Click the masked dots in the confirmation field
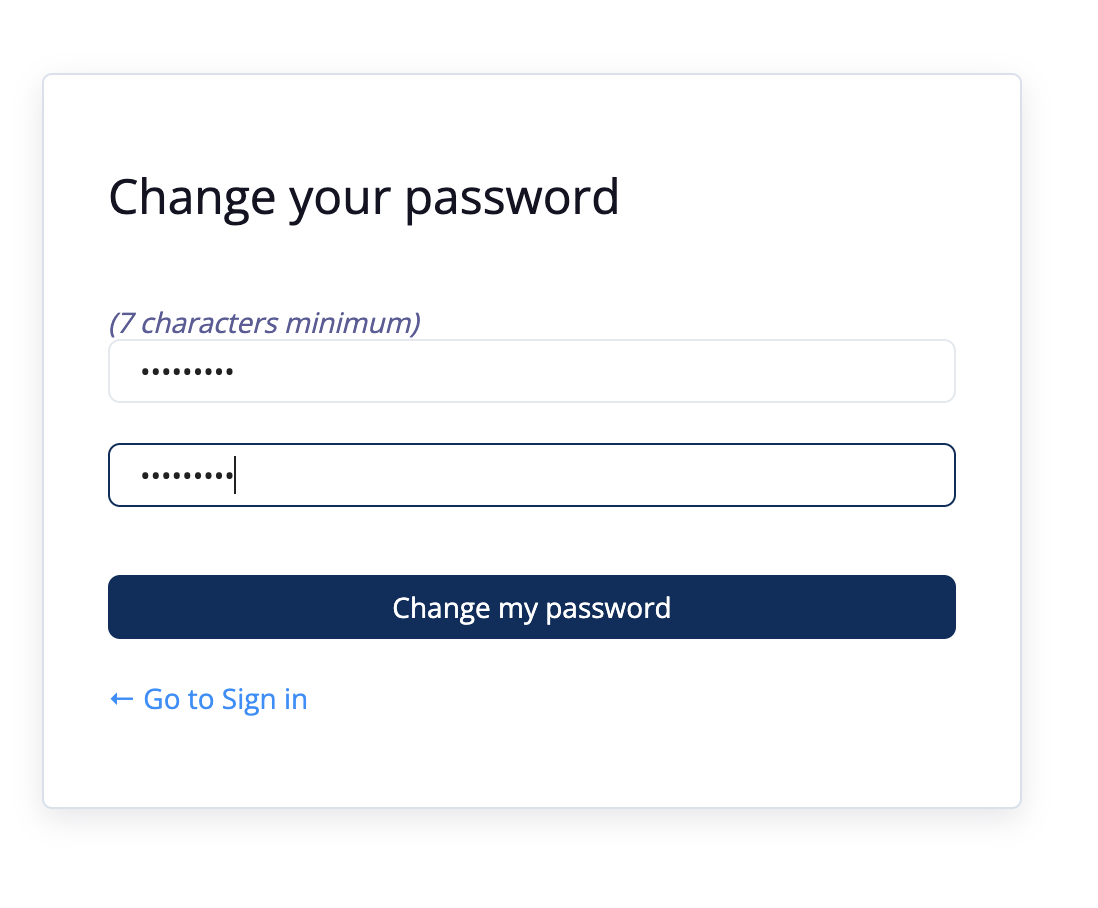 coord(187,475)
